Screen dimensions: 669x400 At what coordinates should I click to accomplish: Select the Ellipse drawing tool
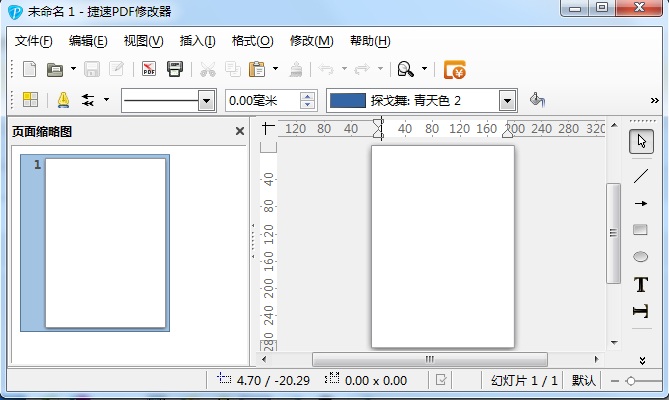coord(641,257)
